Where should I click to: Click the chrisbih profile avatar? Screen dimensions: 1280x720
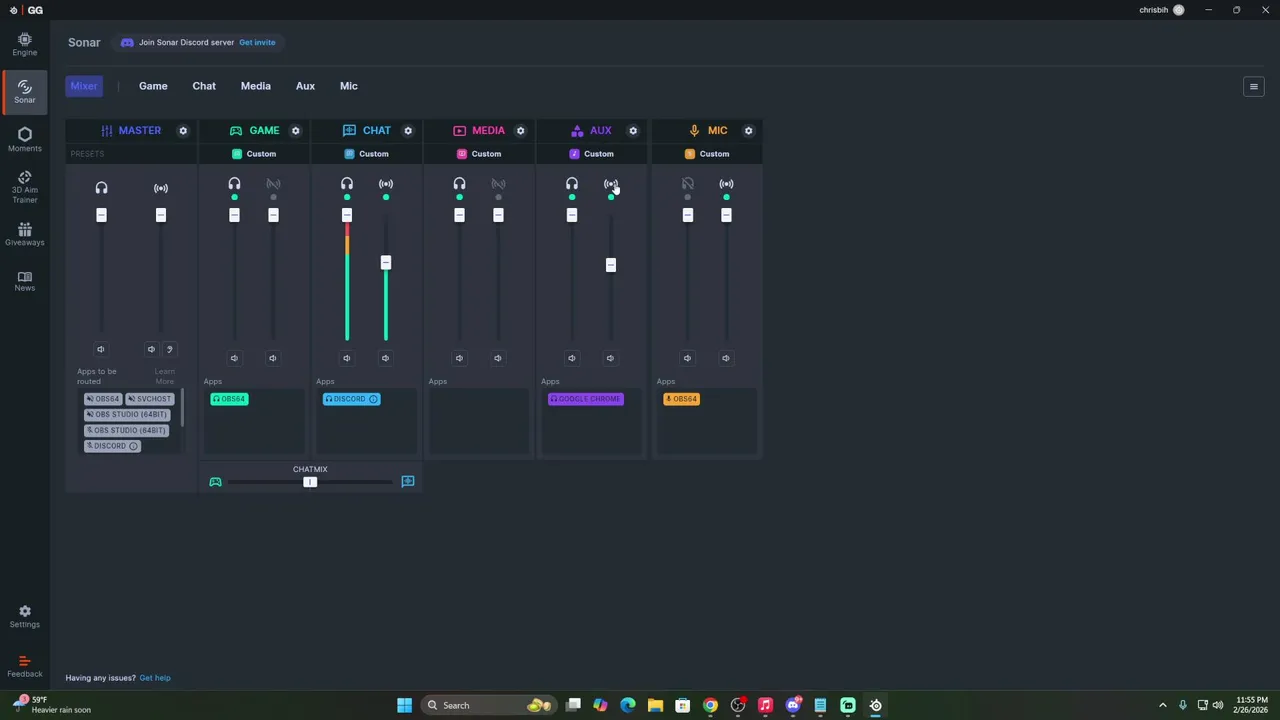tap(1178, 10)
